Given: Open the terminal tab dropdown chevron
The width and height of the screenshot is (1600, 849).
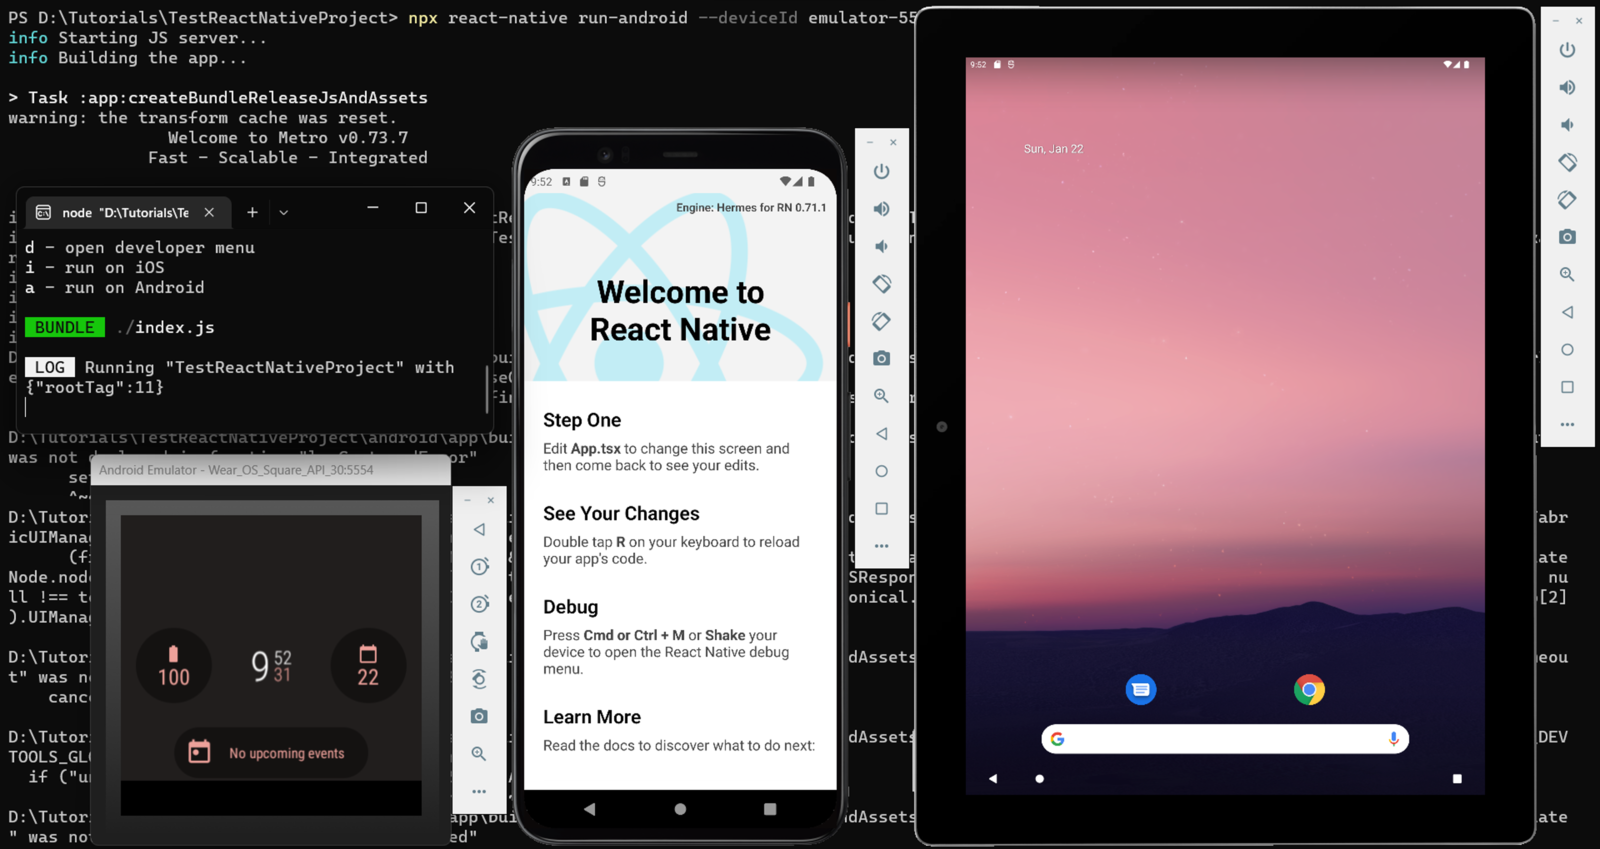Looking at the screenshot, I should pos(284,212).
